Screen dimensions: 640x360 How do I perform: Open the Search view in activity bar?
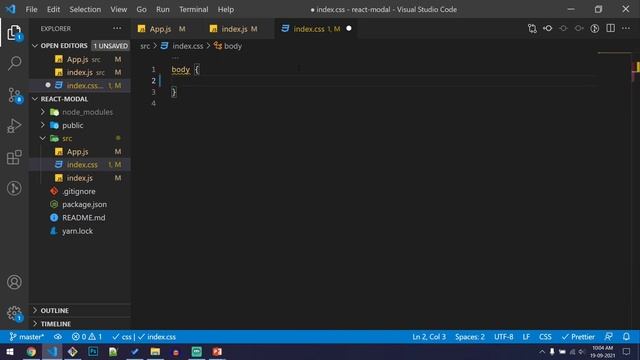[15, 63]
